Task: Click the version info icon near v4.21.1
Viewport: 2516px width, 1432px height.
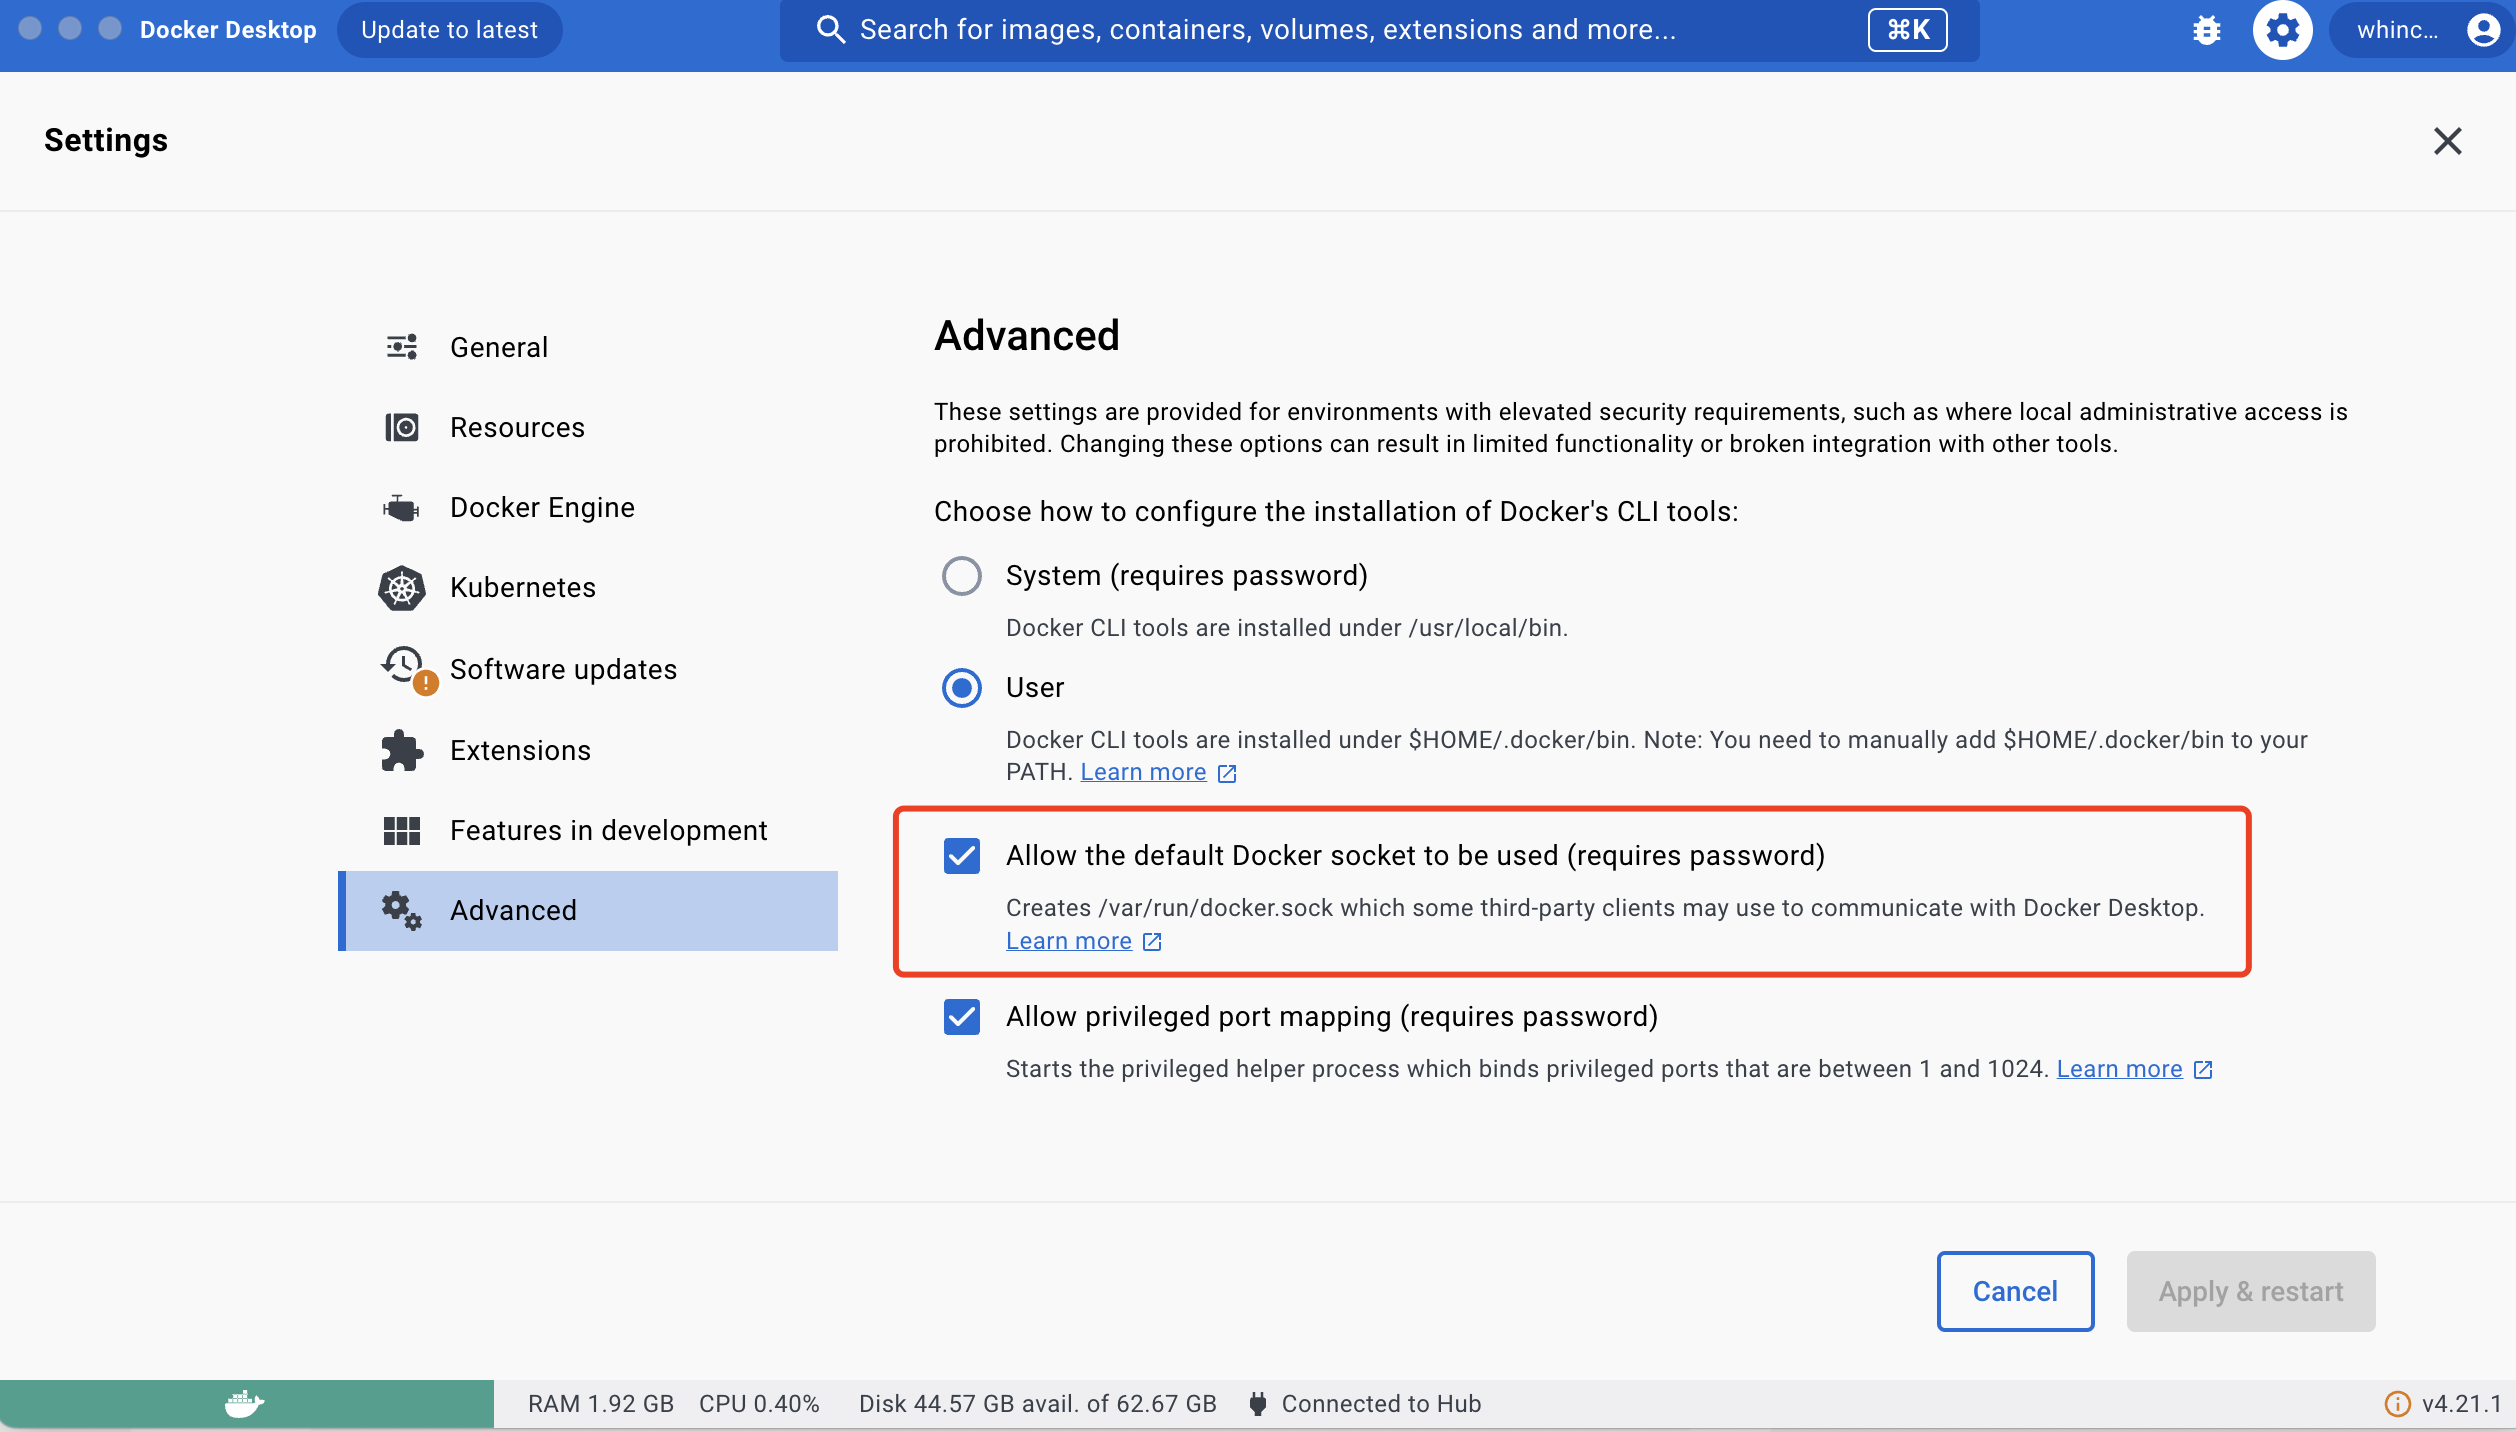Action: pyautogui.click(x=2396, y=1404)
